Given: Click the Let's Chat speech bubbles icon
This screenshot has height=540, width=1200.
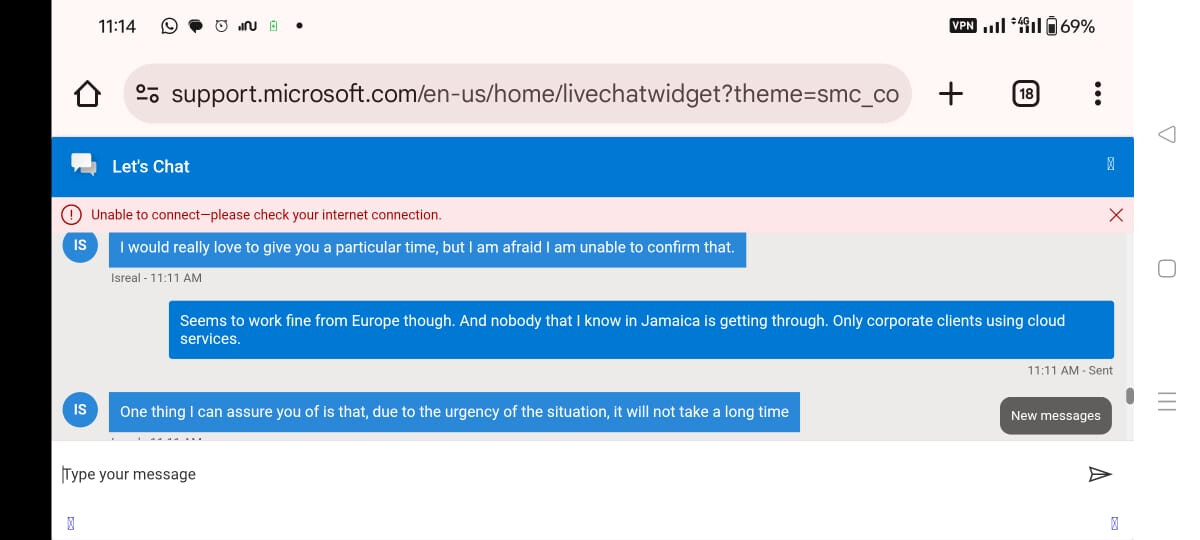Looking at the screenshot, I should (84, 165).
